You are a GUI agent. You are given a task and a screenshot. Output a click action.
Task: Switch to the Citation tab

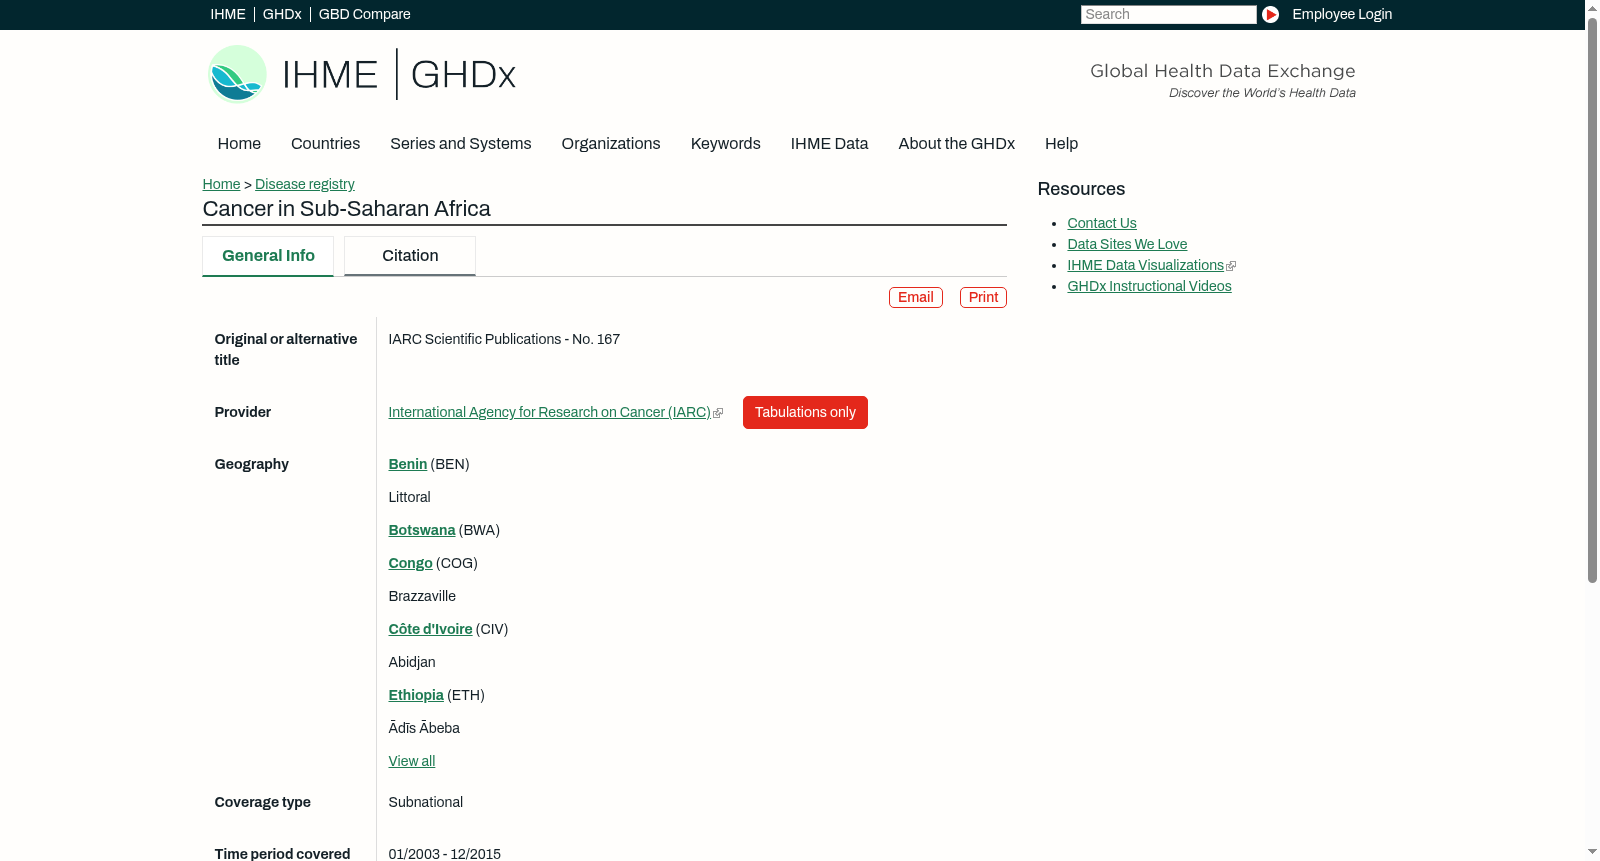pos(410,256)
